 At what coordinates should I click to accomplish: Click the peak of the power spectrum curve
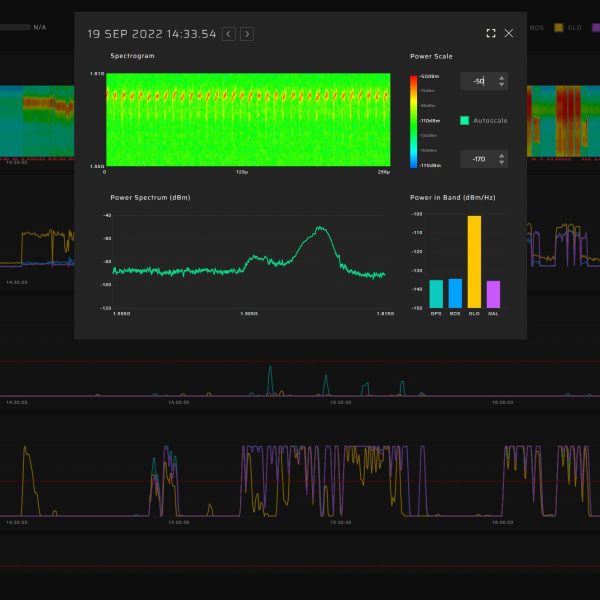320,227
